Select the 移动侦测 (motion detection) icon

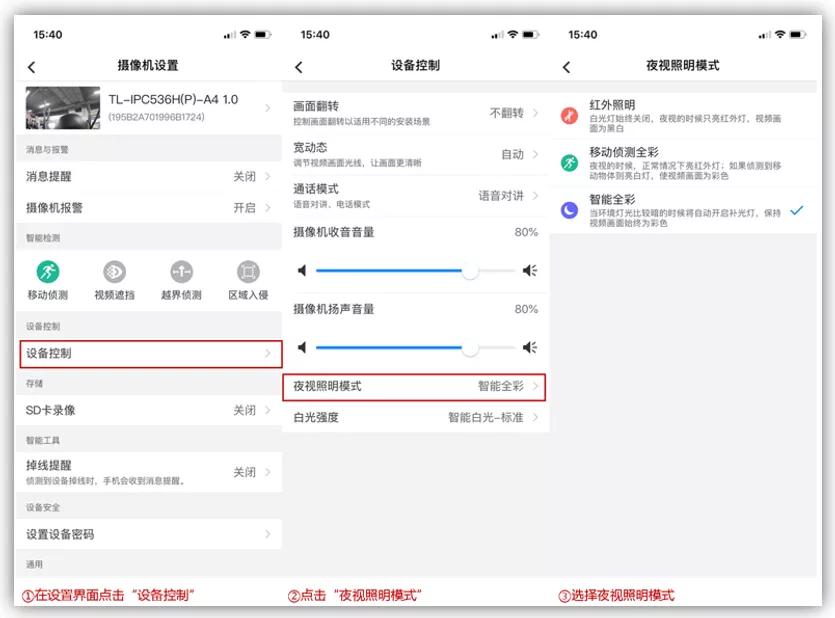pyautogui.click(x=48, y=271)
